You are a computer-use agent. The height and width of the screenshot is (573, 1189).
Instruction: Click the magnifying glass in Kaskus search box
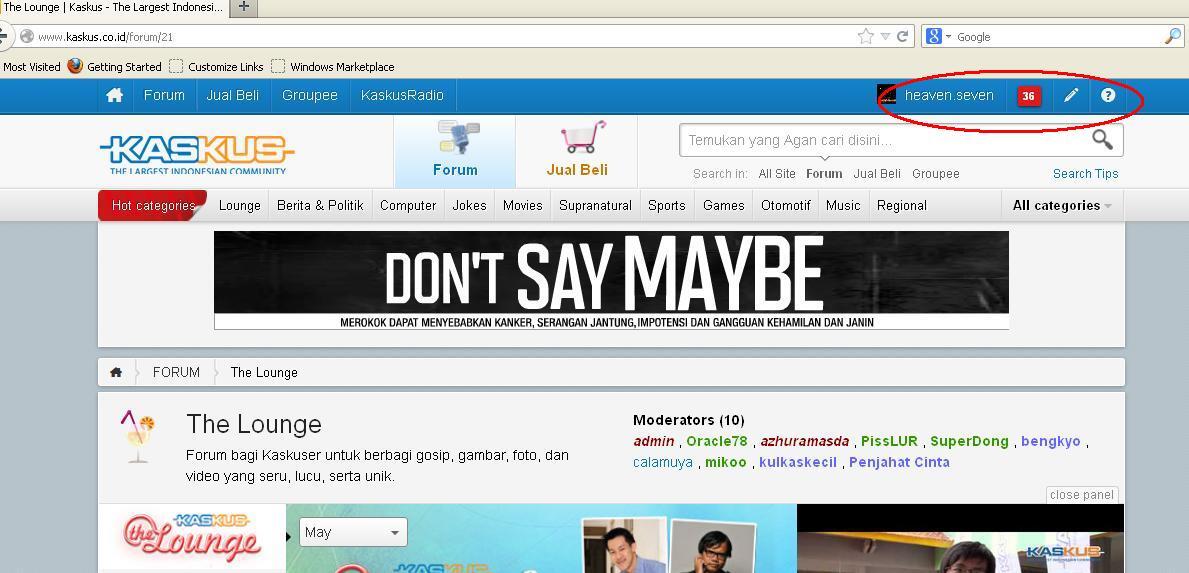point(1102,139)
